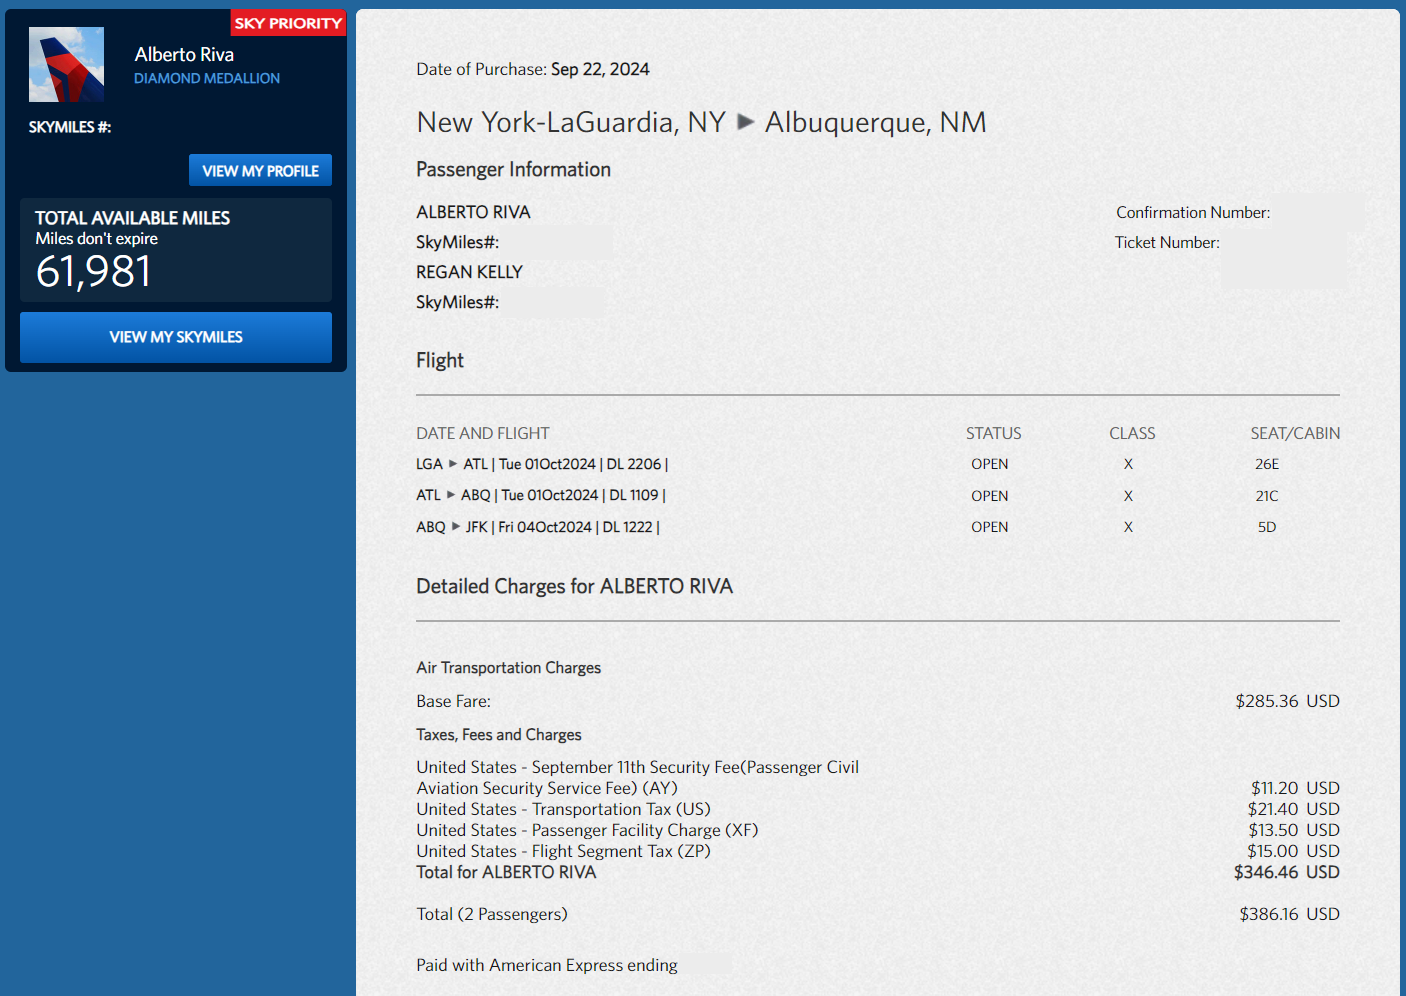Click the 61,981 available miles value
The image size is (1406, 996).
click(x=94, y=271)
